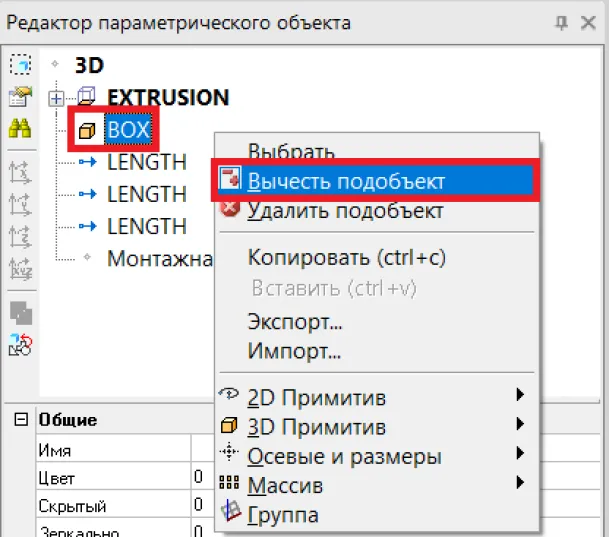609x537 pixels.
Task: Click Экспорт... in context menu
Action: point(295,323)
